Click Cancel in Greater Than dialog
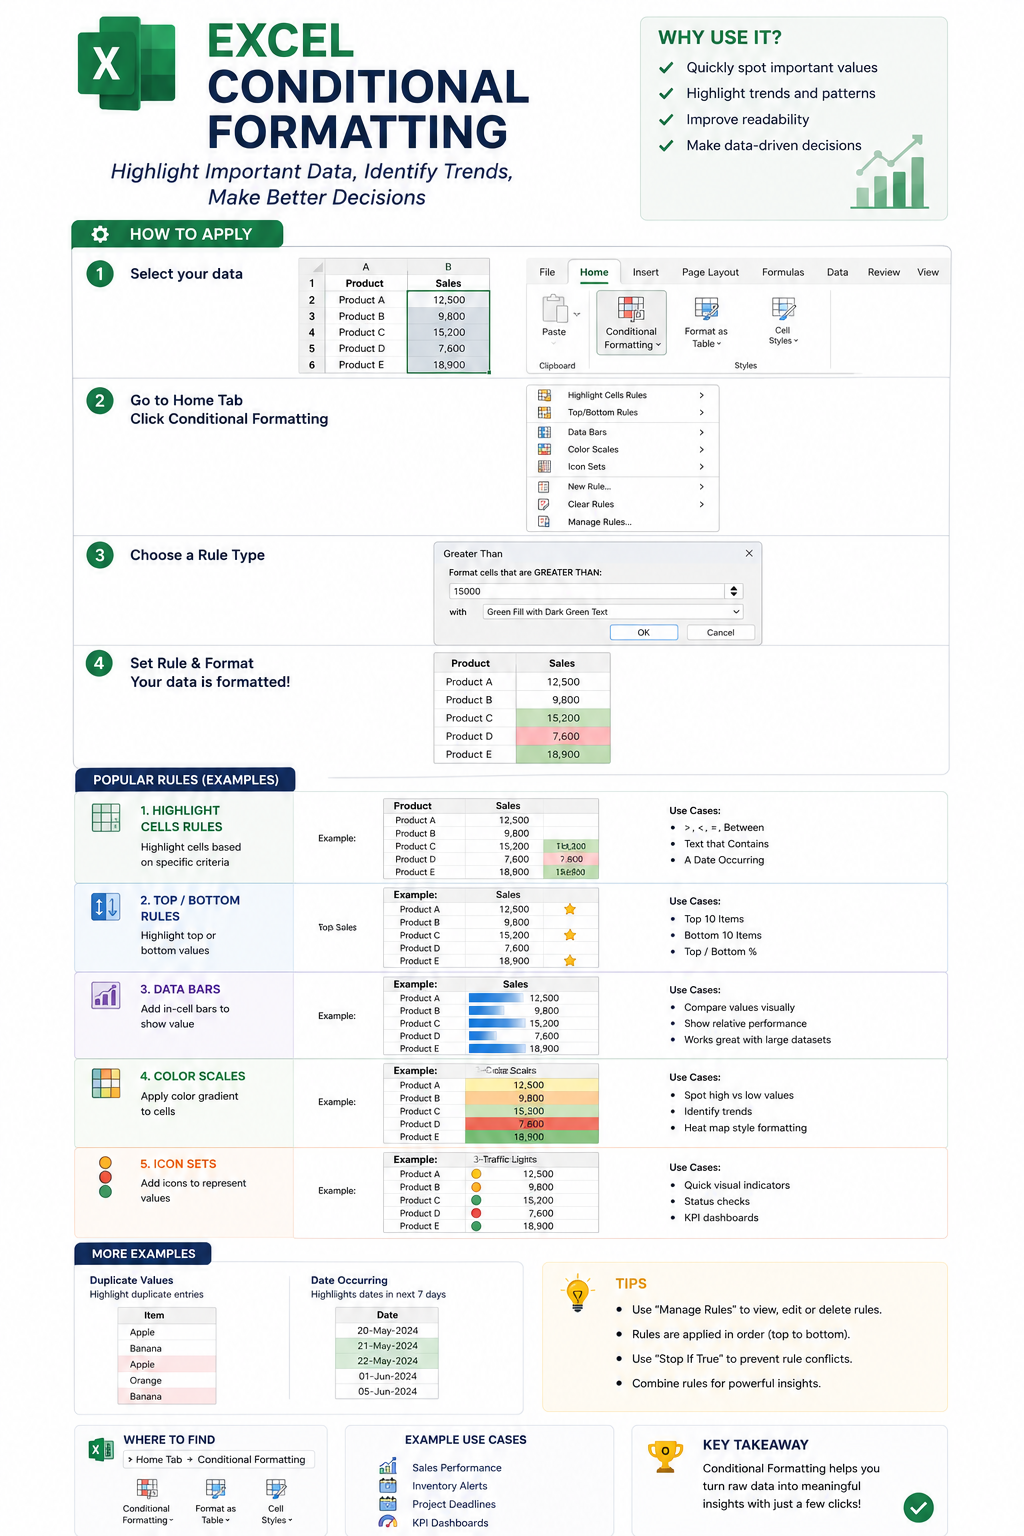The image size is (1024, 1536). click(720, 632)
